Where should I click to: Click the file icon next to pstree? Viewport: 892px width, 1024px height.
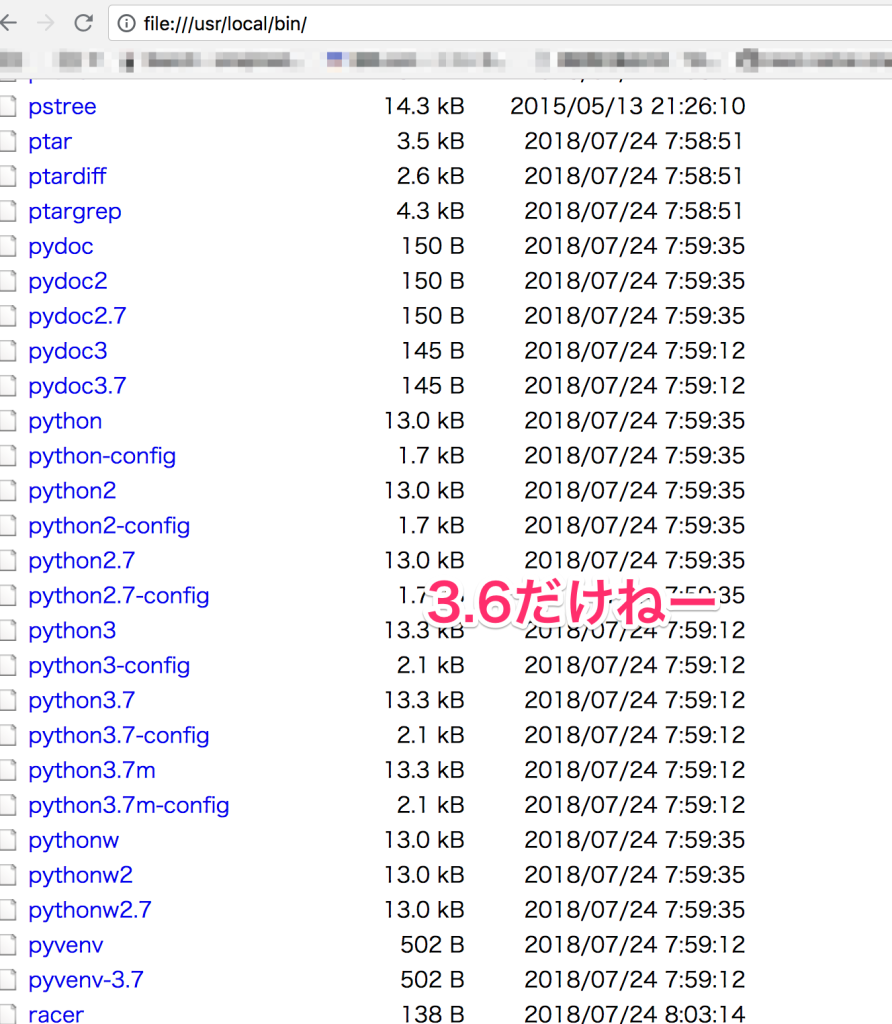[9, 107]
